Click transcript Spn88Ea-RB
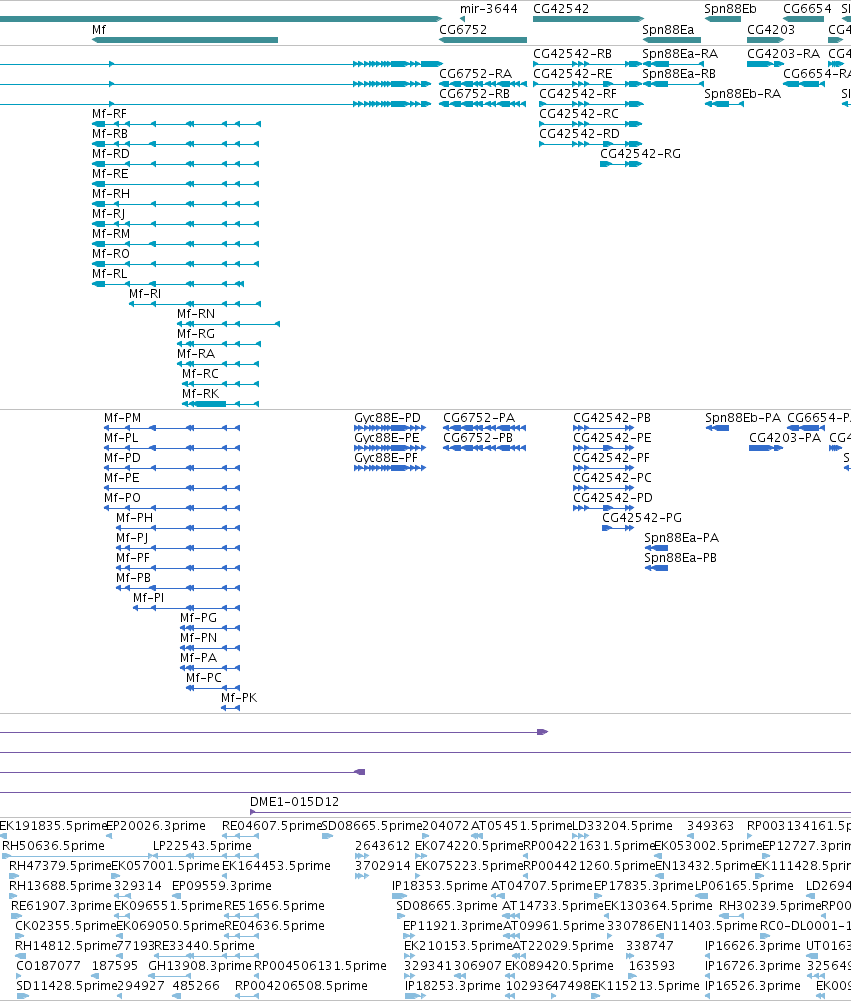 point(672,84)
